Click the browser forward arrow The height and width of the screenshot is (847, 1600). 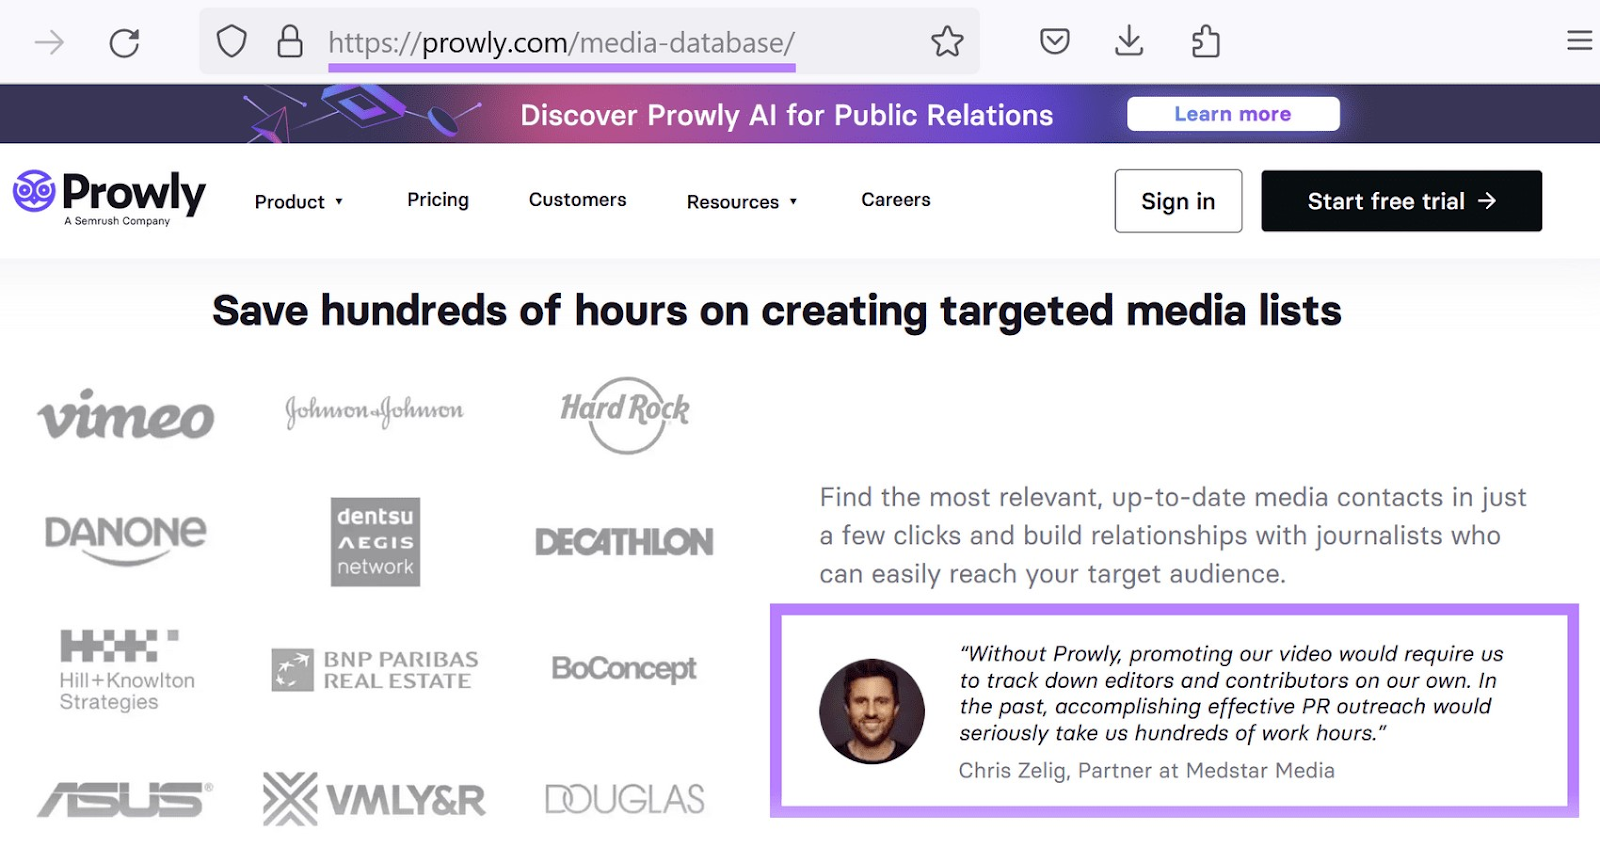49,42
